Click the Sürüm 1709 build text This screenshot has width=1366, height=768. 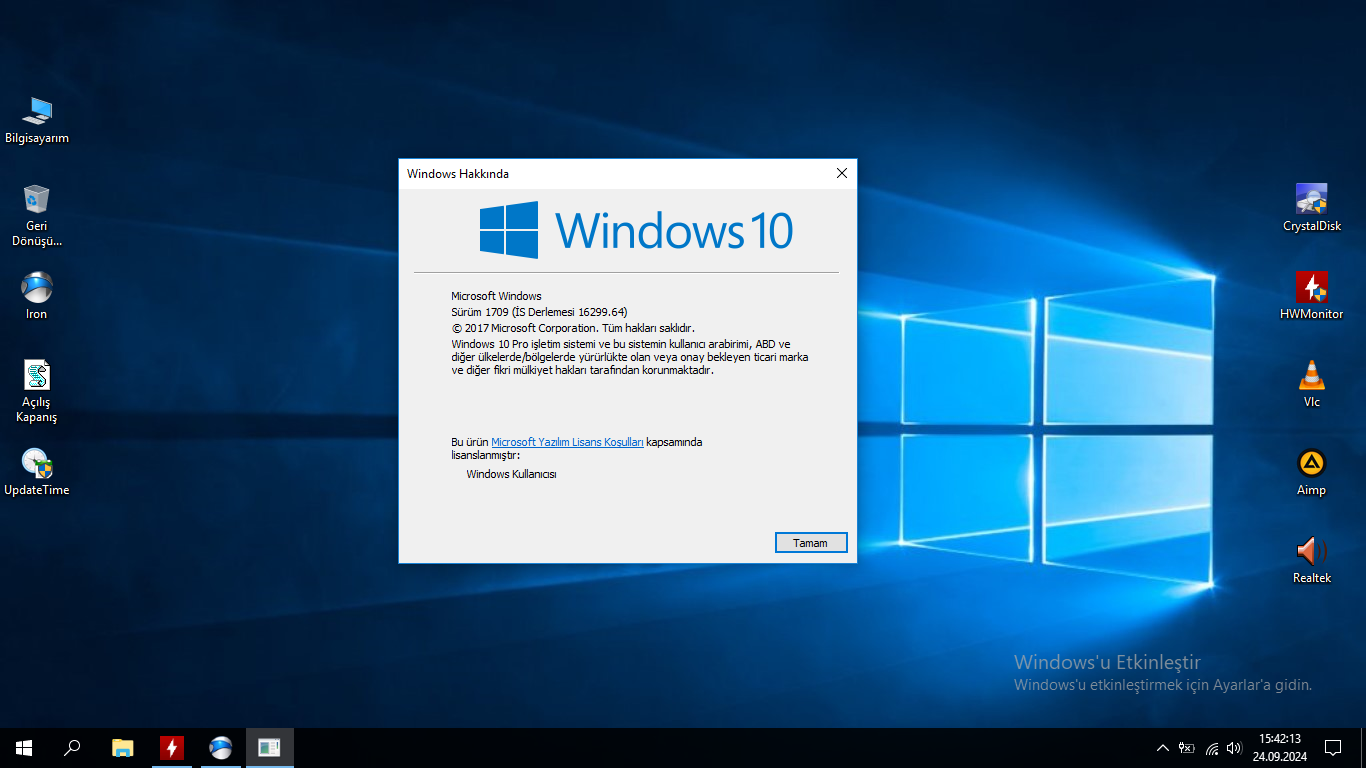pos(539,312)
